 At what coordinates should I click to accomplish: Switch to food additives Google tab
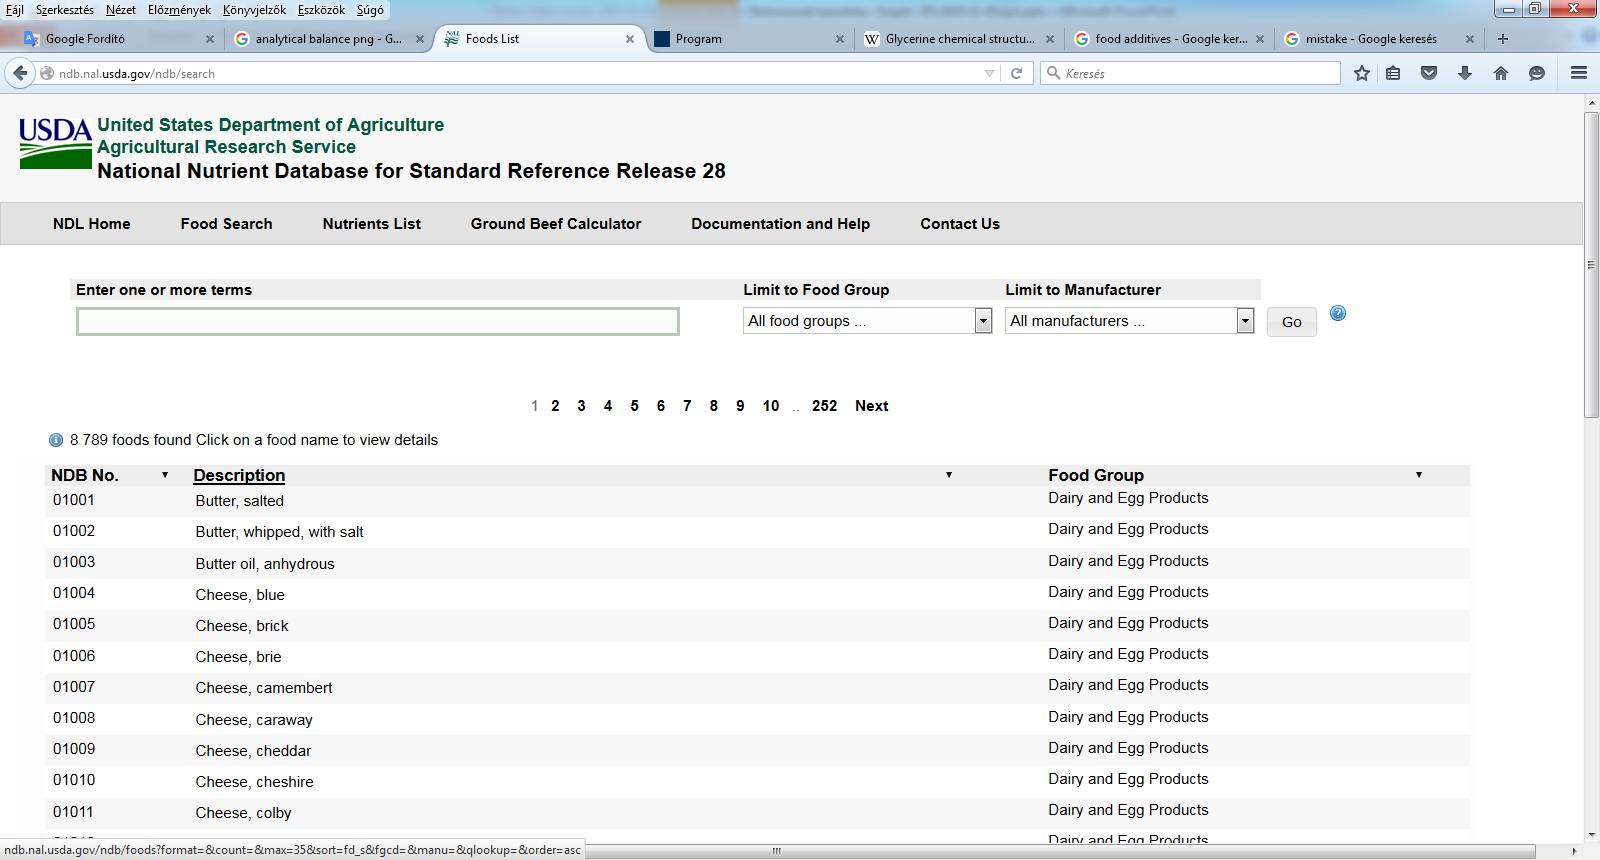pos(1168,39)
